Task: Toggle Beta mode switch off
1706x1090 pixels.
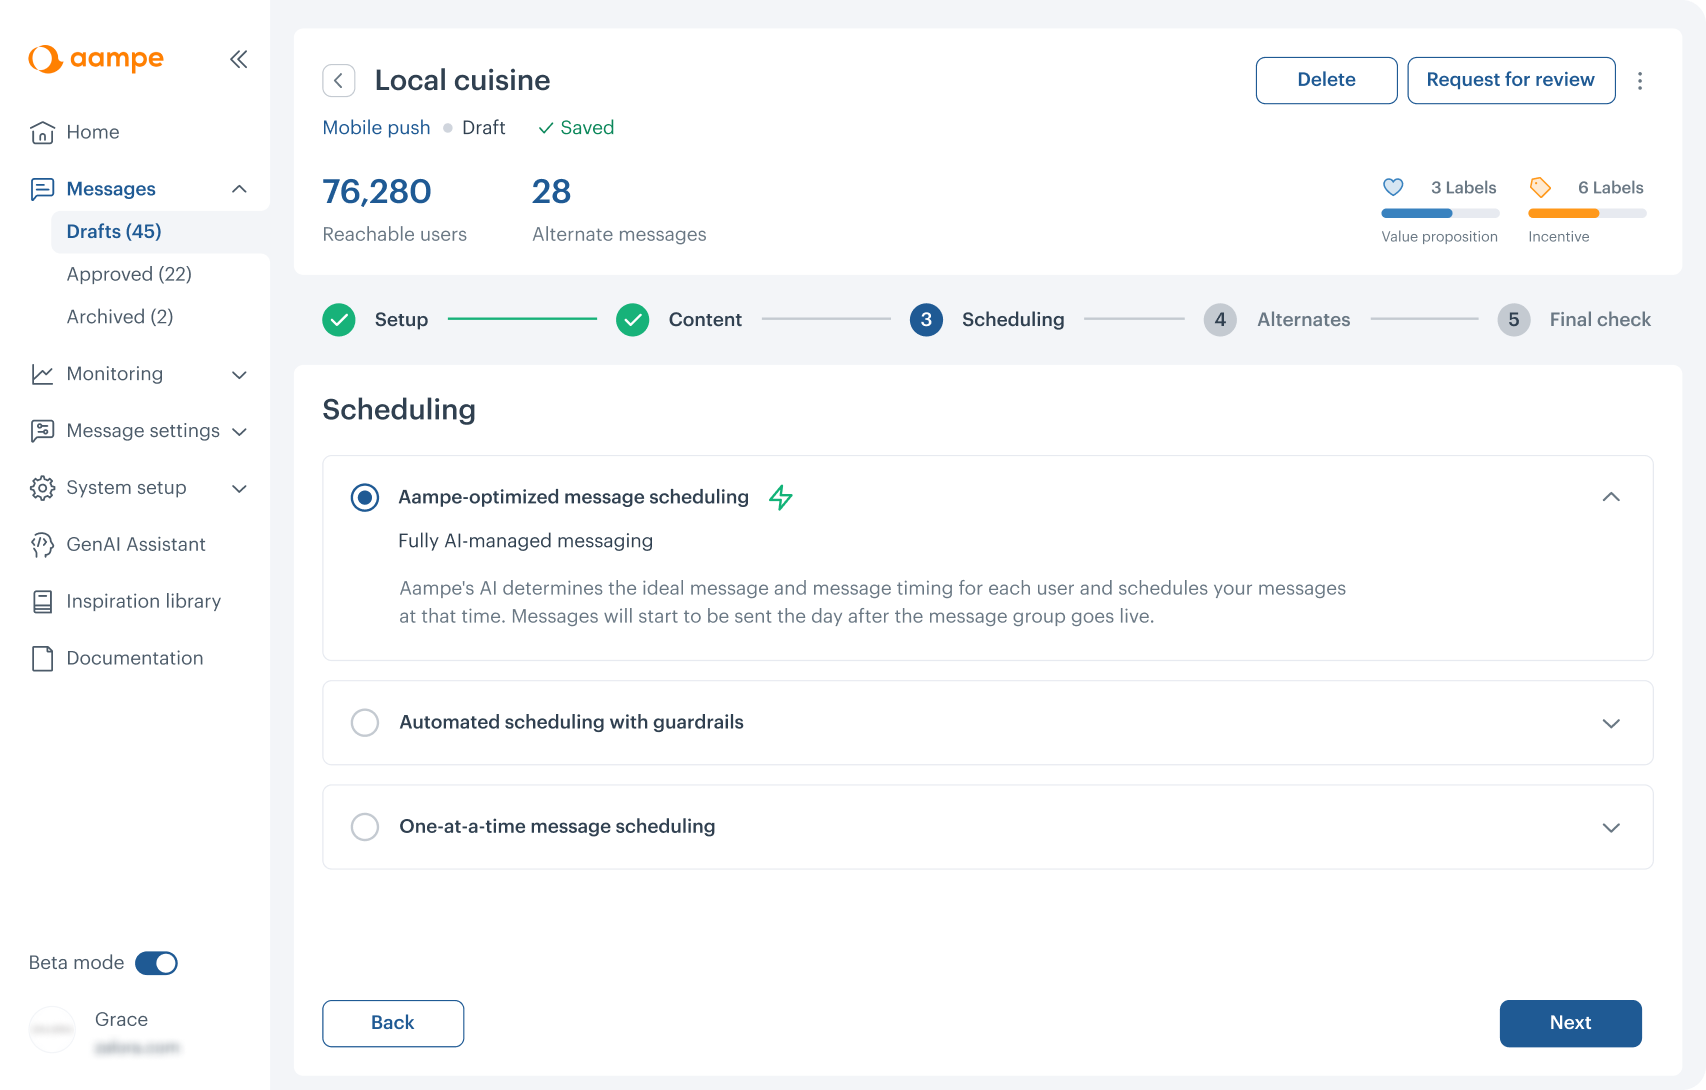Action: pyautogui.click(x=156, y=963)
